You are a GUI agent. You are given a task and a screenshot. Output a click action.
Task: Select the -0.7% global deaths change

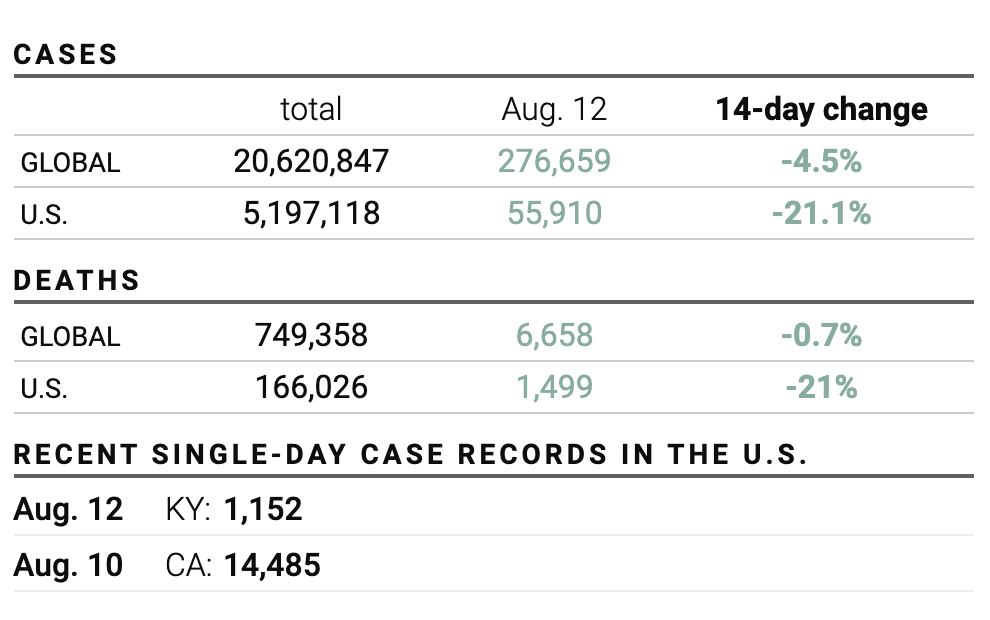click(x=821, y=335)
